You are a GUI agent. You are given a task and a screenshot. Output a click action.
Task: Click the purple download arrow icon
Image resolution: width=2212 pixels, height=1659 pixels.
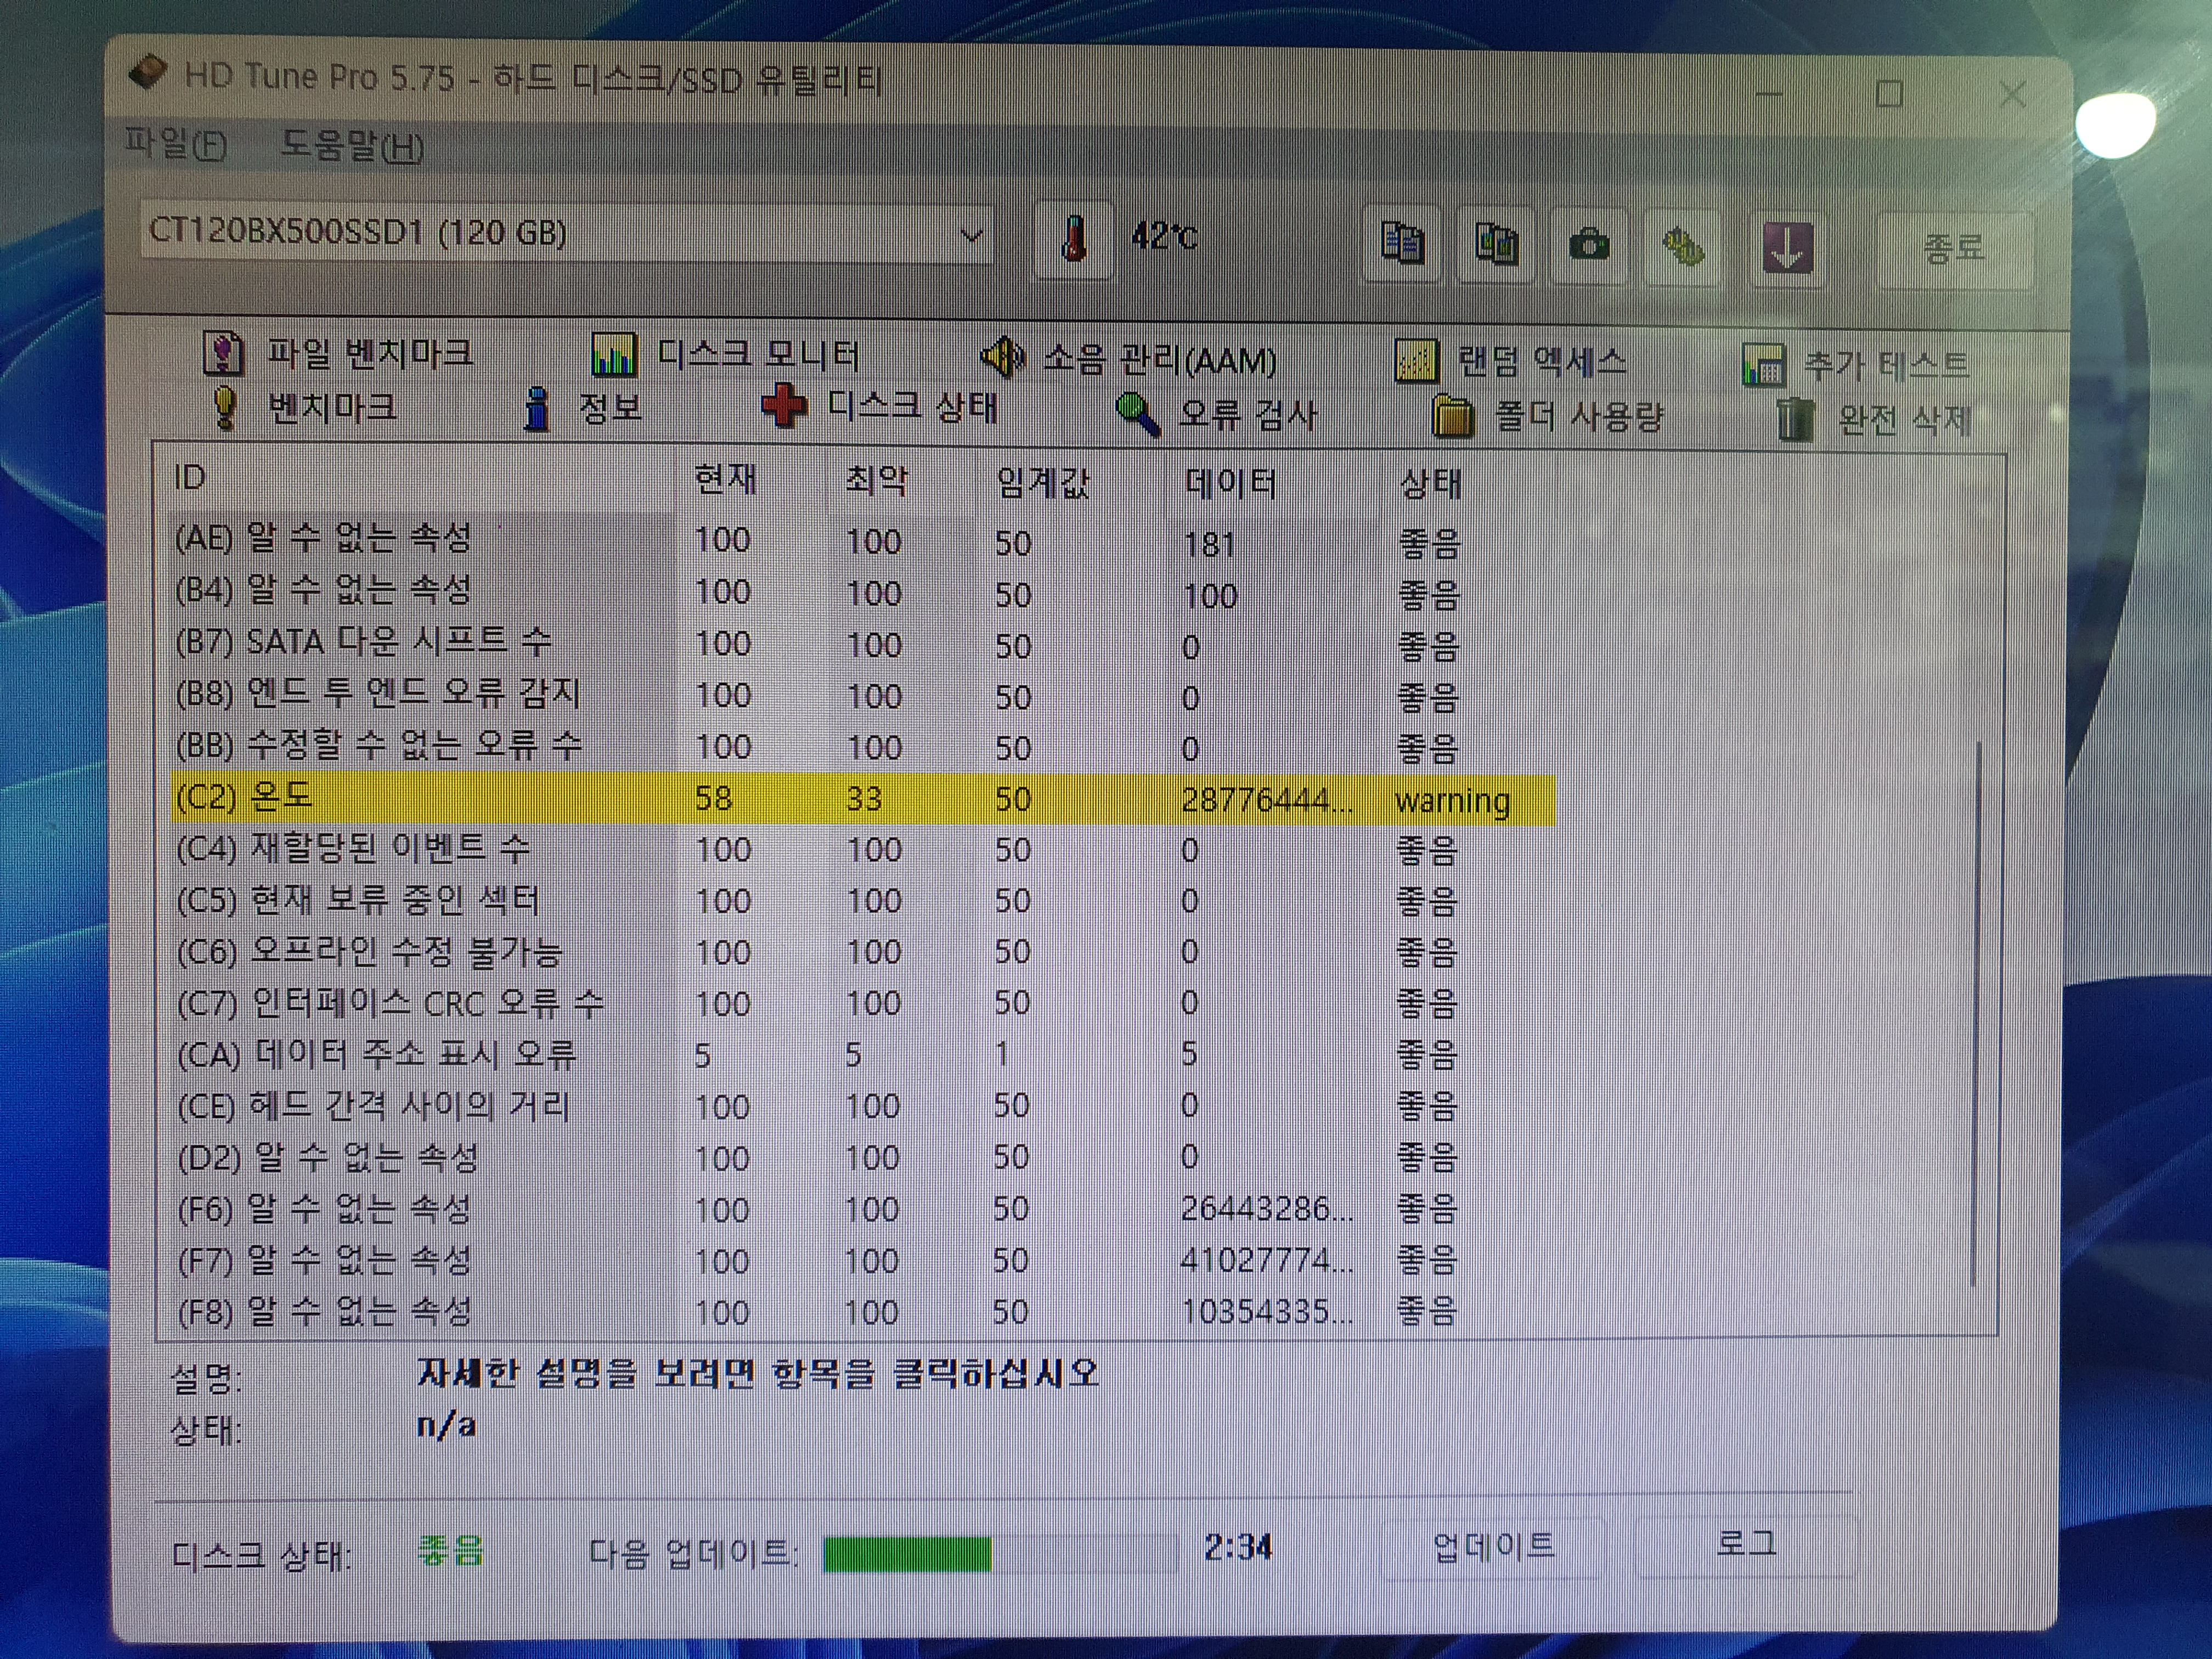(x=1787, y=248)
